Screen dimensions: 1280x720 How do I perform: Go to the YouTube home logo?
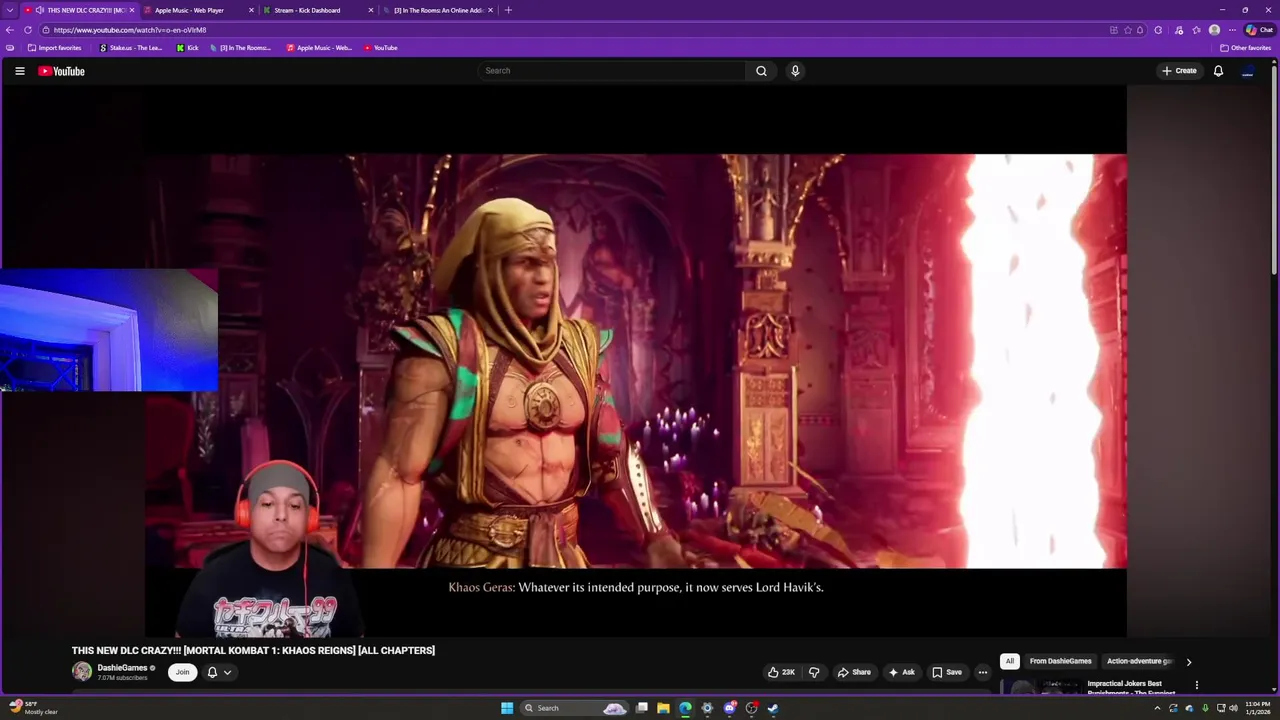click(x=62, y=71)
